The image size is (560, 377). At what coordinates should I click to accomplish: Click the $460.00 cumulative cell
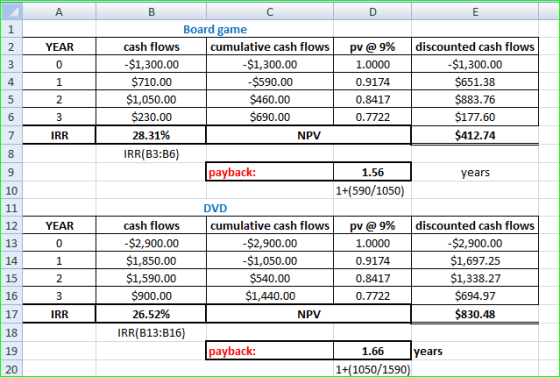pyautogui.click(x=270, y=99)
